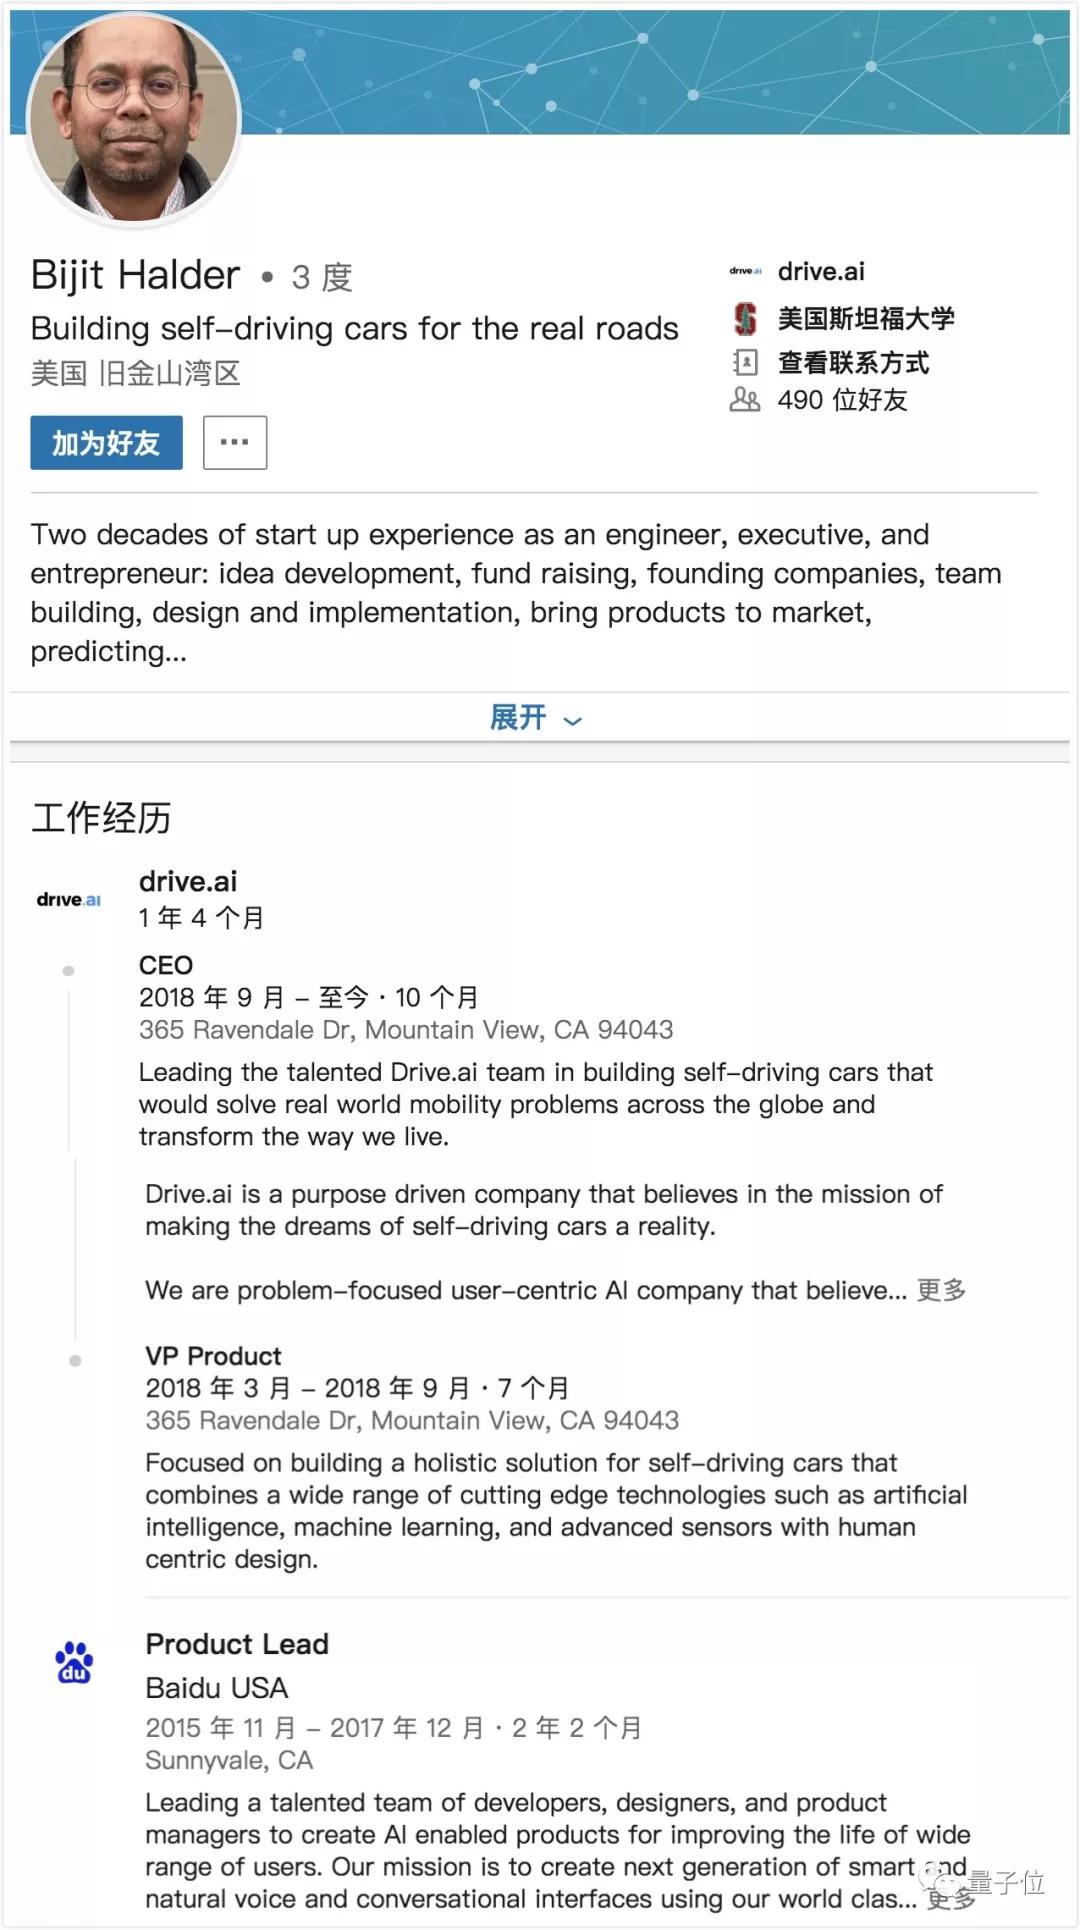Viewport: 1080px width, 1930px height.
Task: Show more of the drive.ai CEO description
Action: tap(941, 1290)
